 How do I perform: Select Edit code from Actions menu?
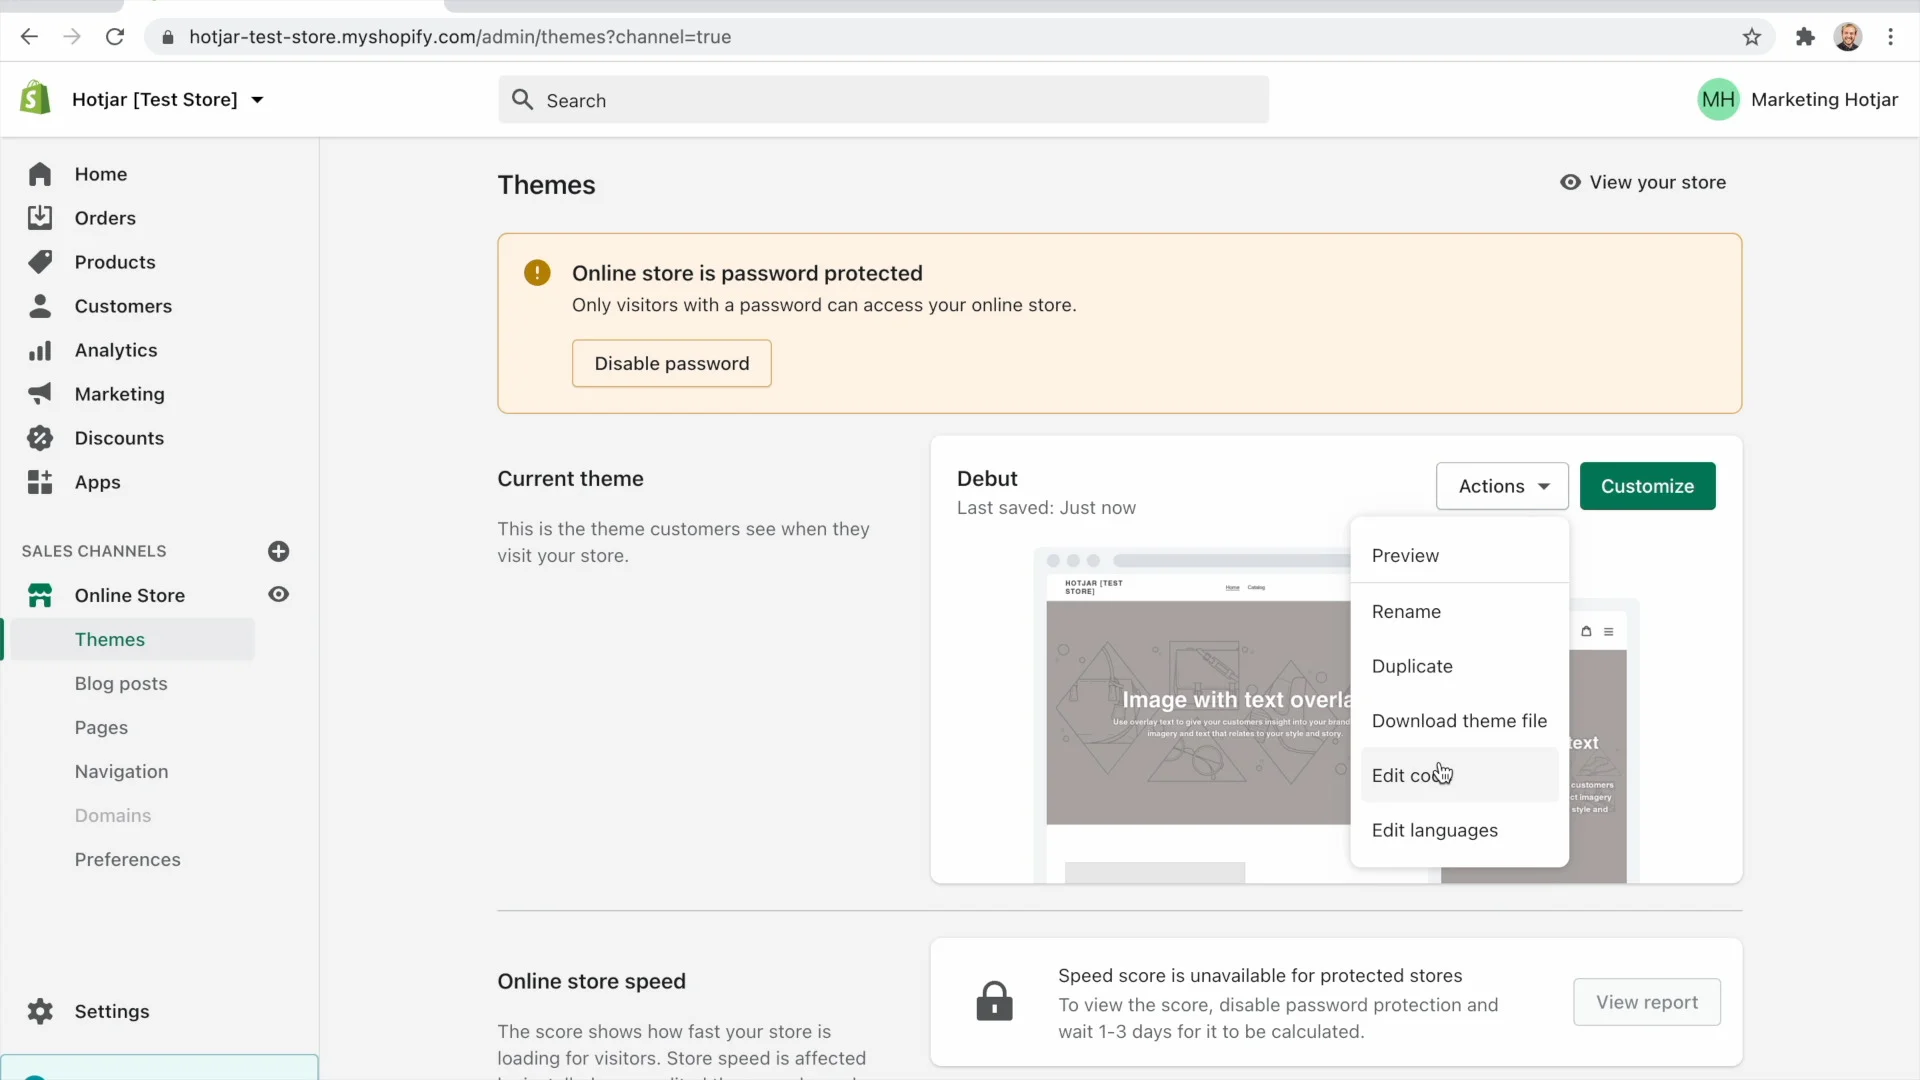[1414, 774]
